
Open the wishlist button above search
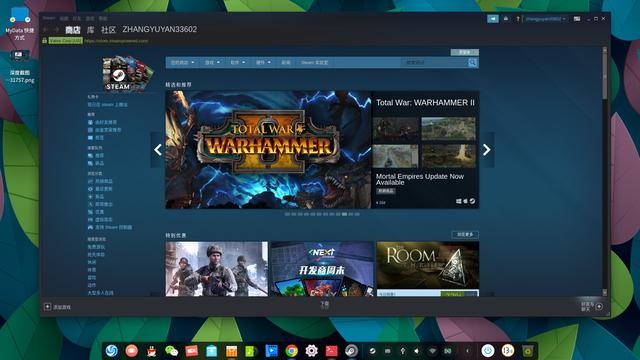464,52
